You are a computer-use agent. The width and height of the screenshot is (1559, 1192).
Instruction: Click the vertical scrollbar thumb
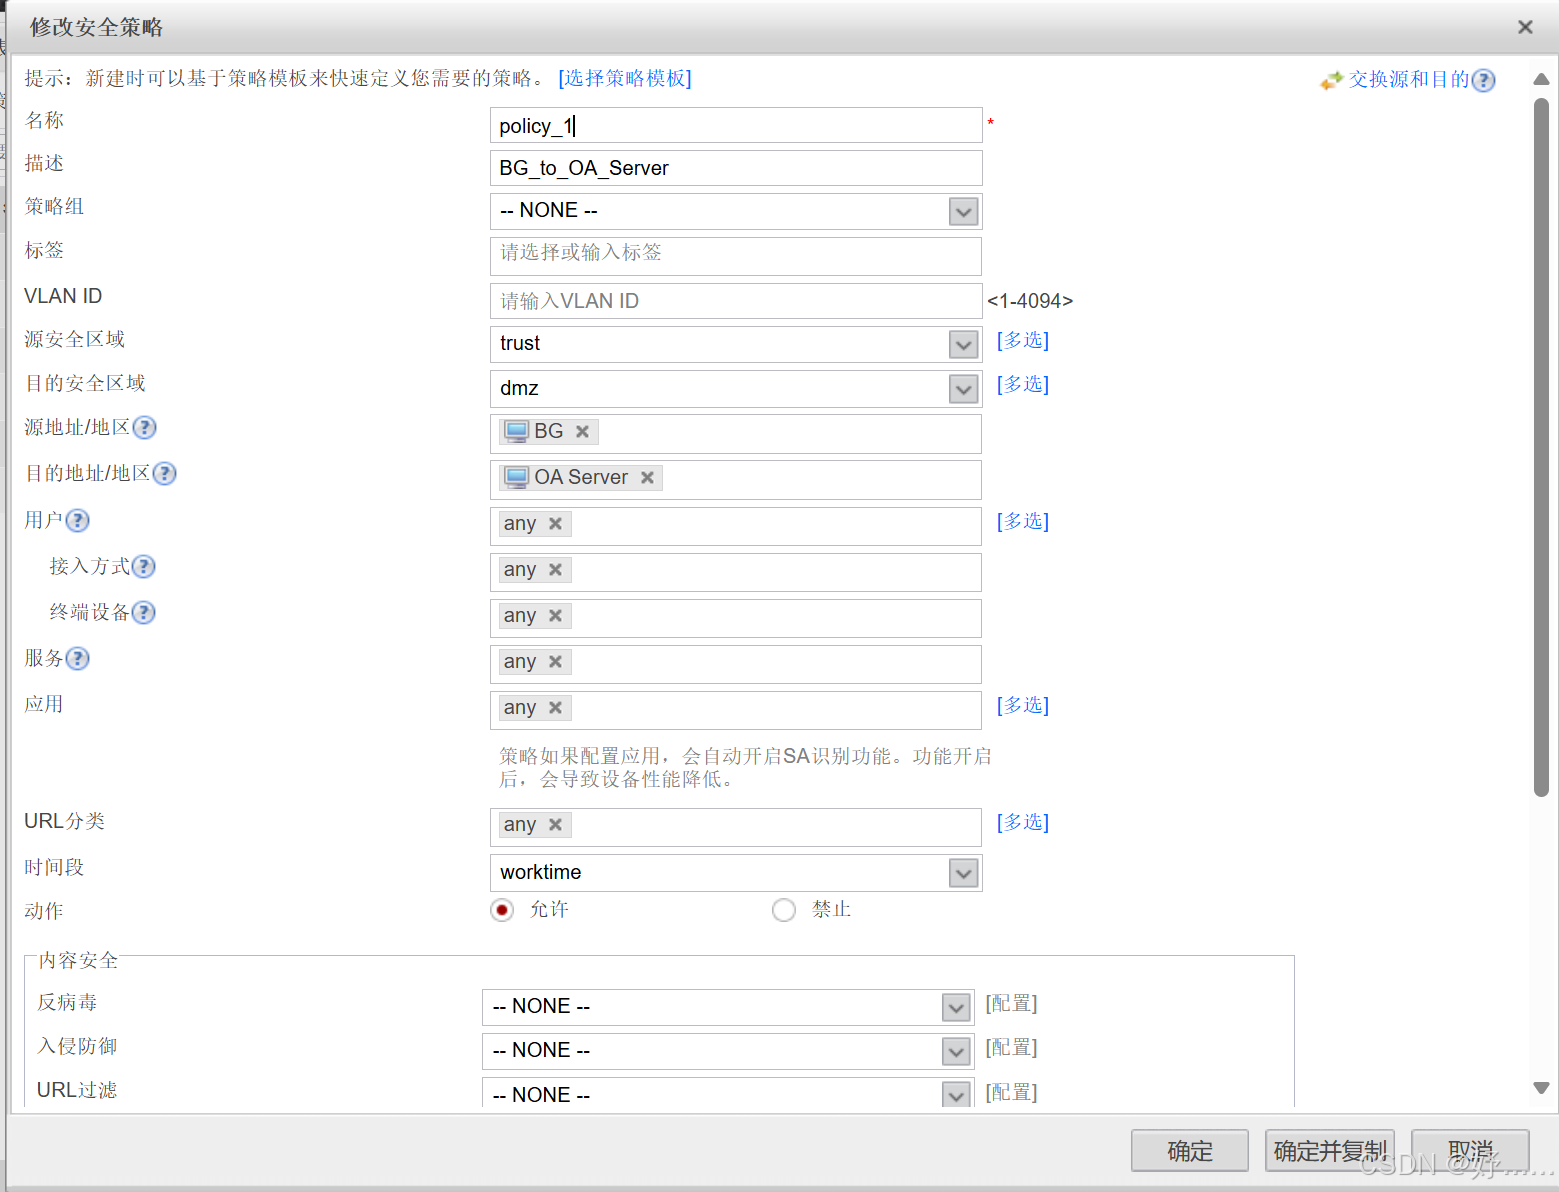pos(1541,447)
